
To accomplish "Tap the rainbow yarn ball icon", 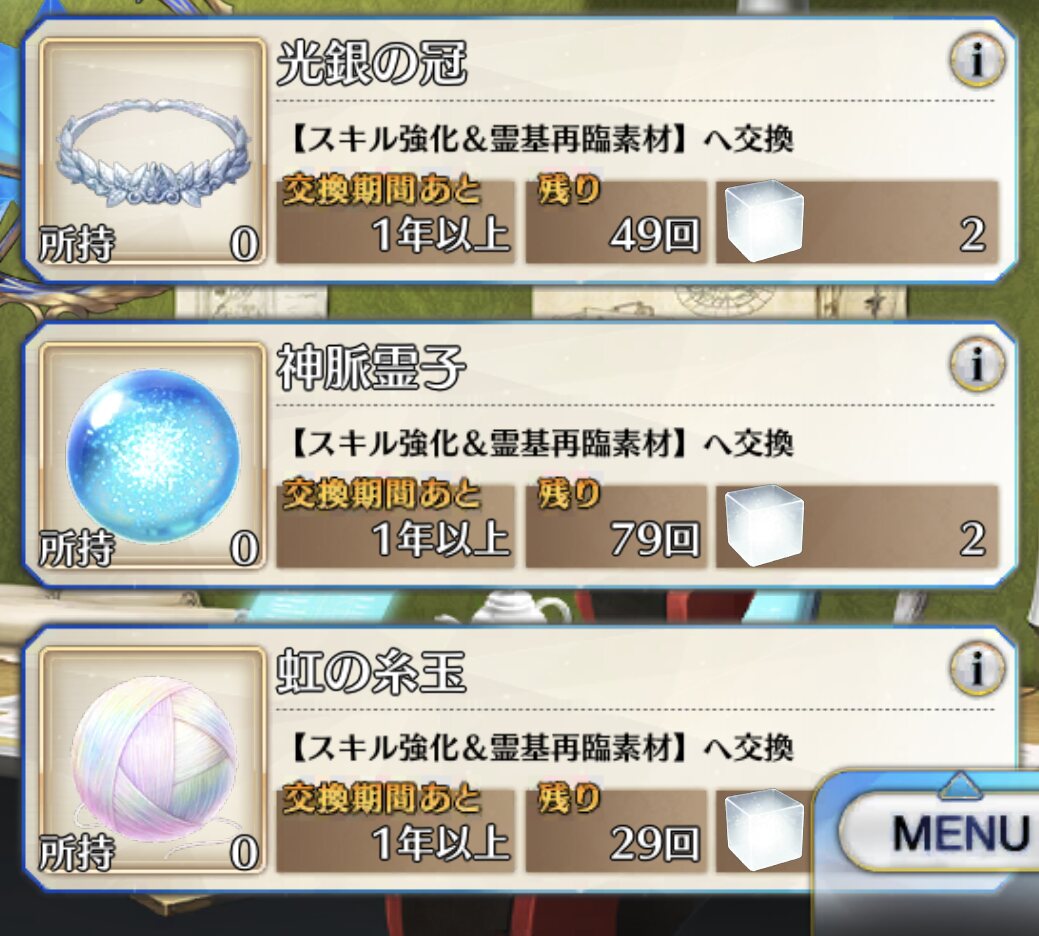I will [154, 762].
